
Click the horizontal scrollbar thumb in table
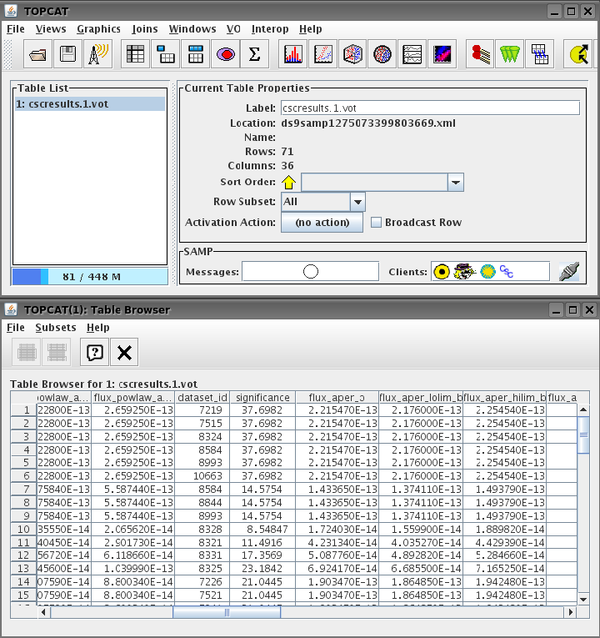coord(227,612)
